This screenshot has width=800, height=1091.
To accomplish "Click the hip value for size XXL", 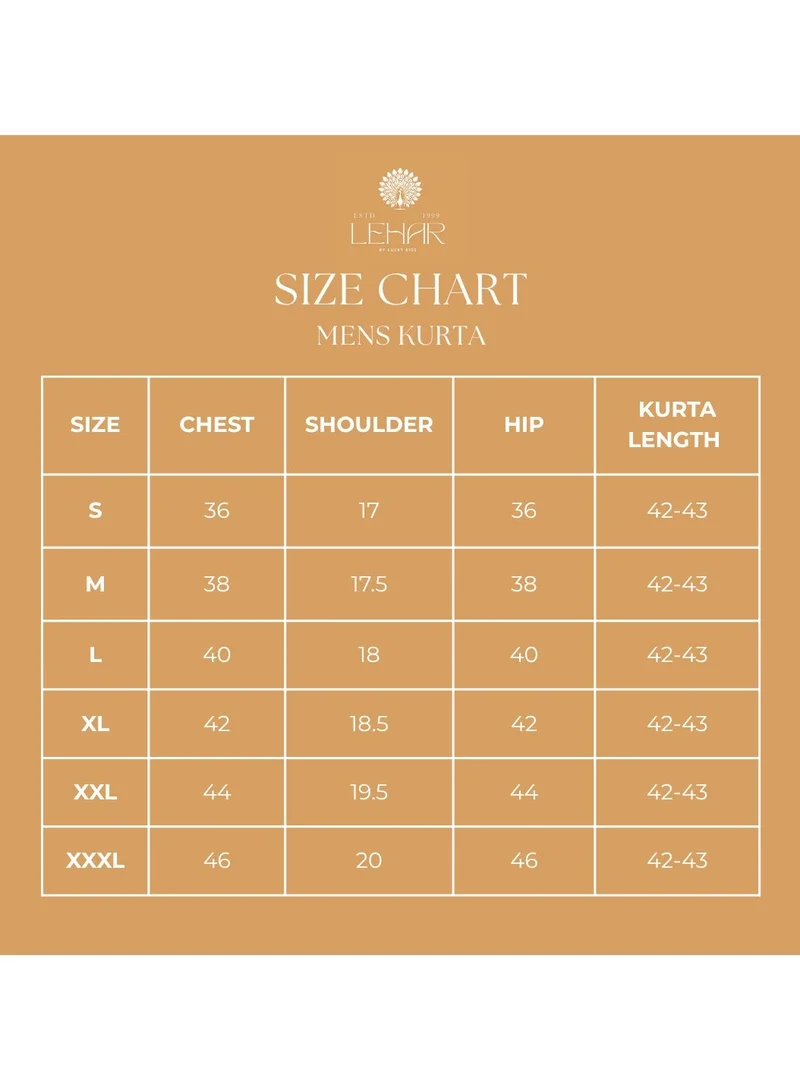I will (524, 792).
